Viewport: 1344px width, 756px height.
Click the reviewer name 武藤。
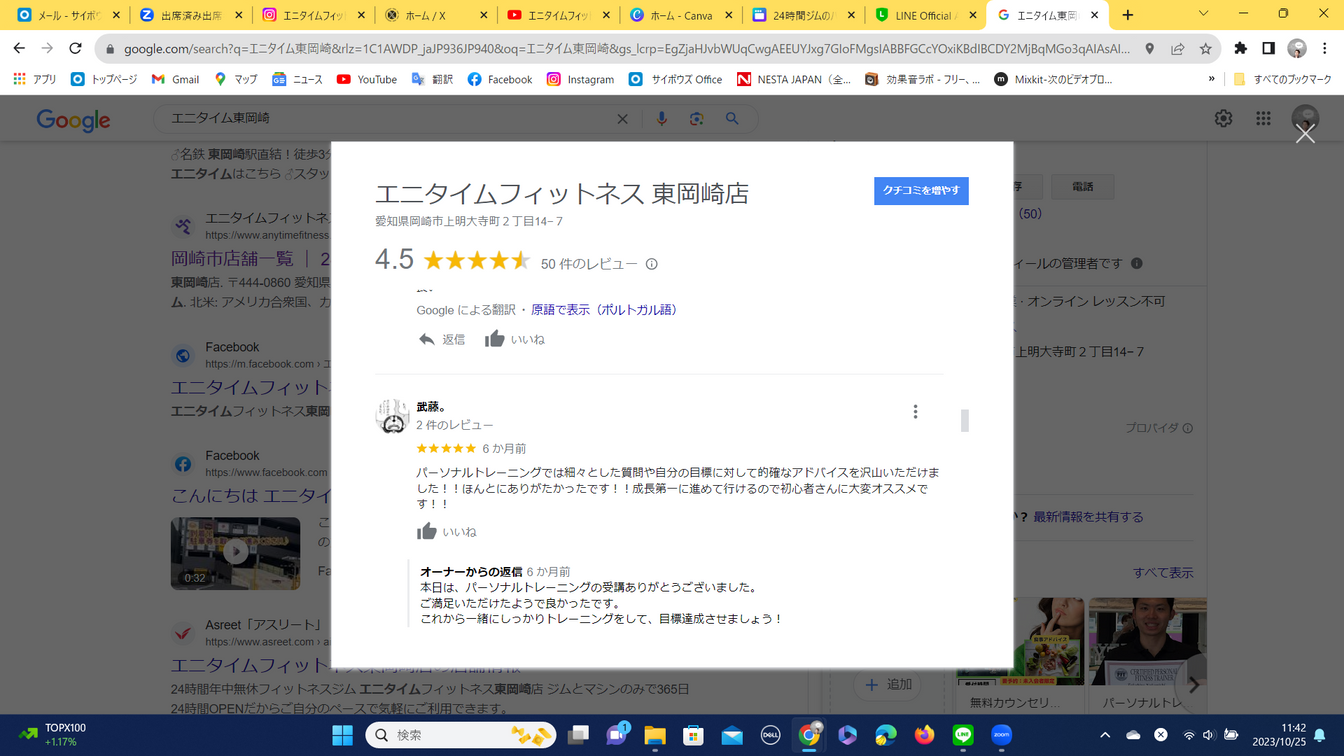click(431, 407)
